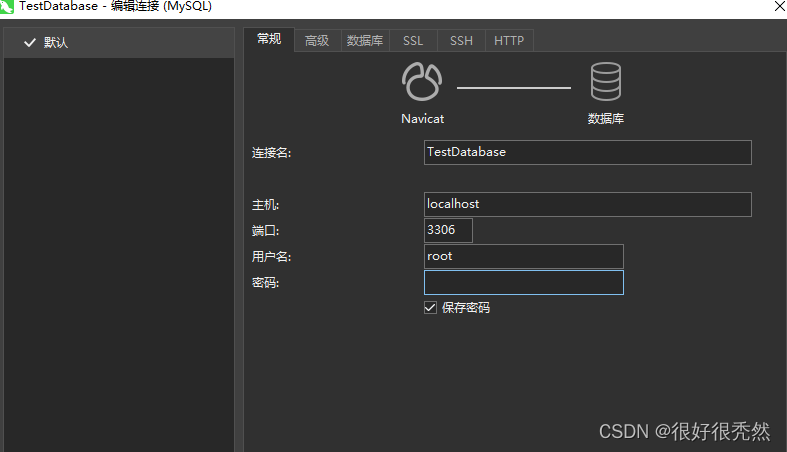This screenshot has width=787, height=452.
Task: Open the 高级 tab
Action: (317, 41)
